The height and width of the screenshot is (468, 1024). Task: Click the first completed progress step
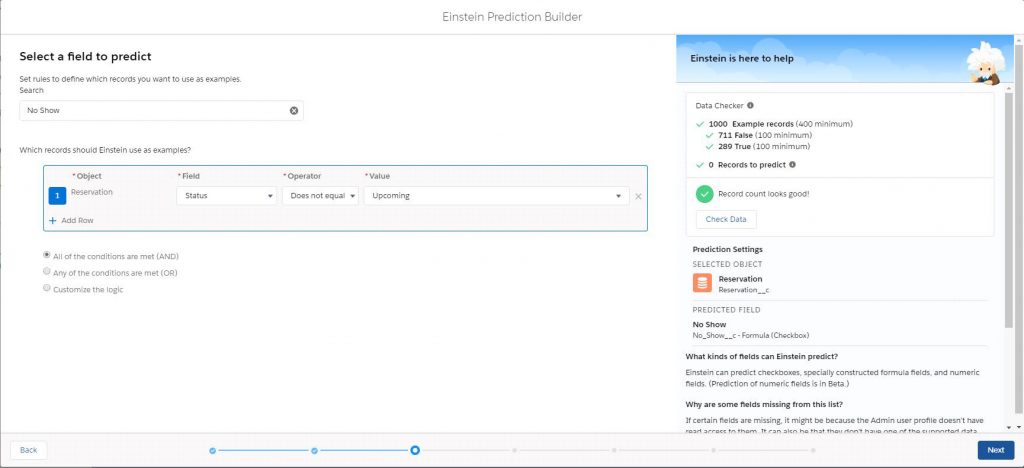pyautogui.click(x=213, y=450)
